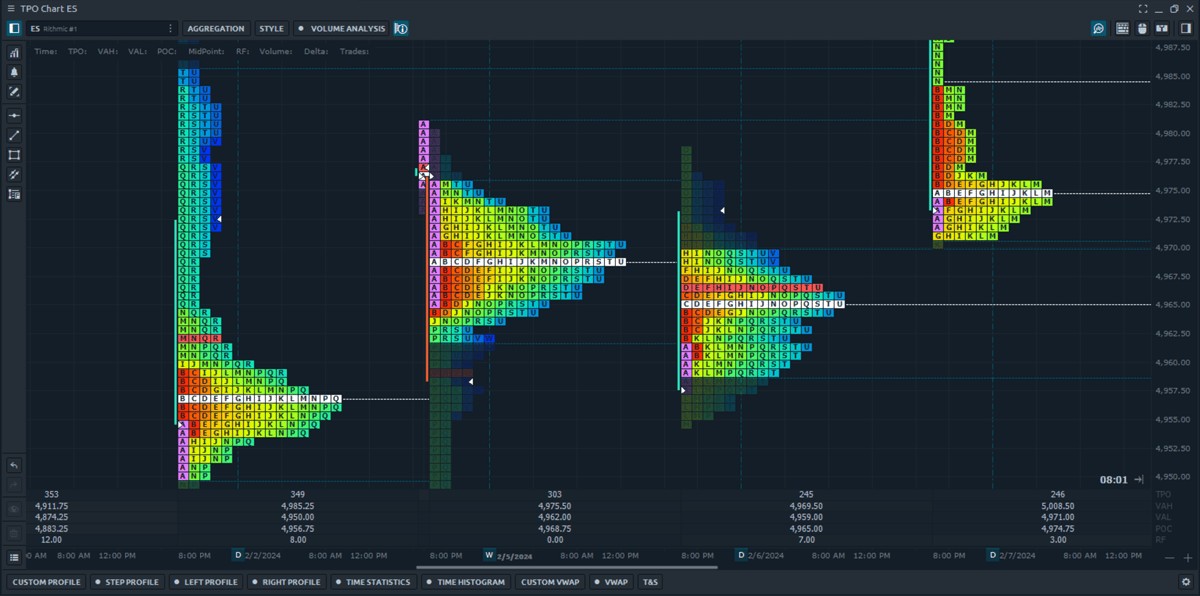Open alerts with the bell icon

click(x=14, y=71)
